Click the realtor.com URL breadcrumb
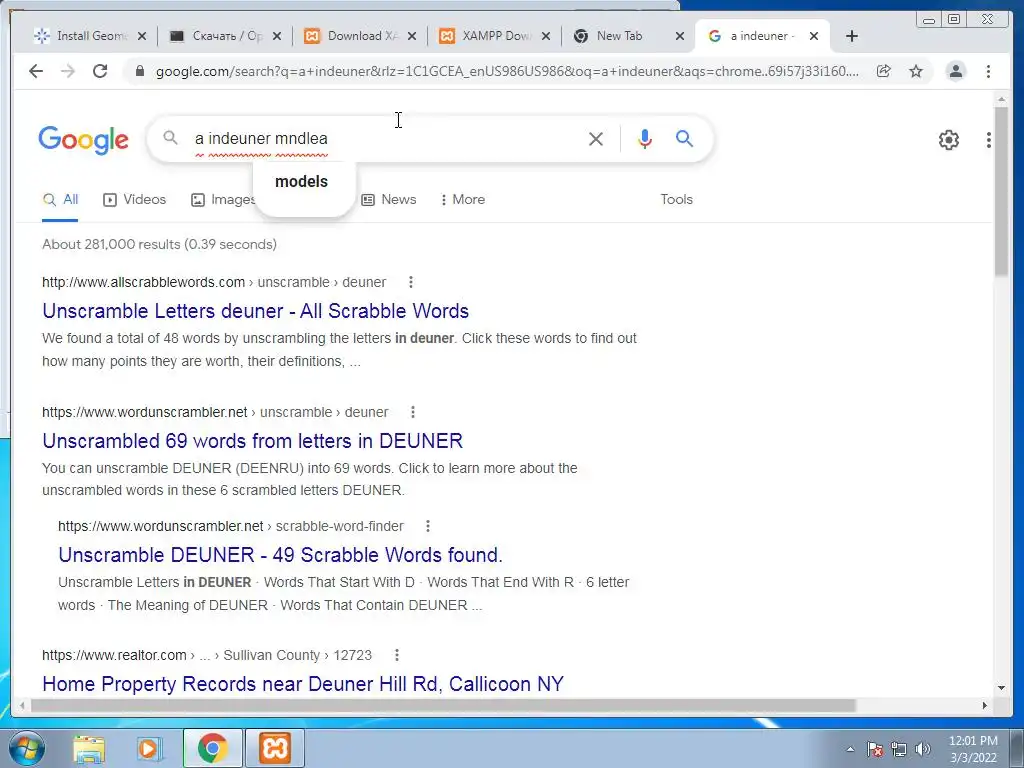Screen dimensions: 1024x768 pyautogui.click(x=207, y=655)
